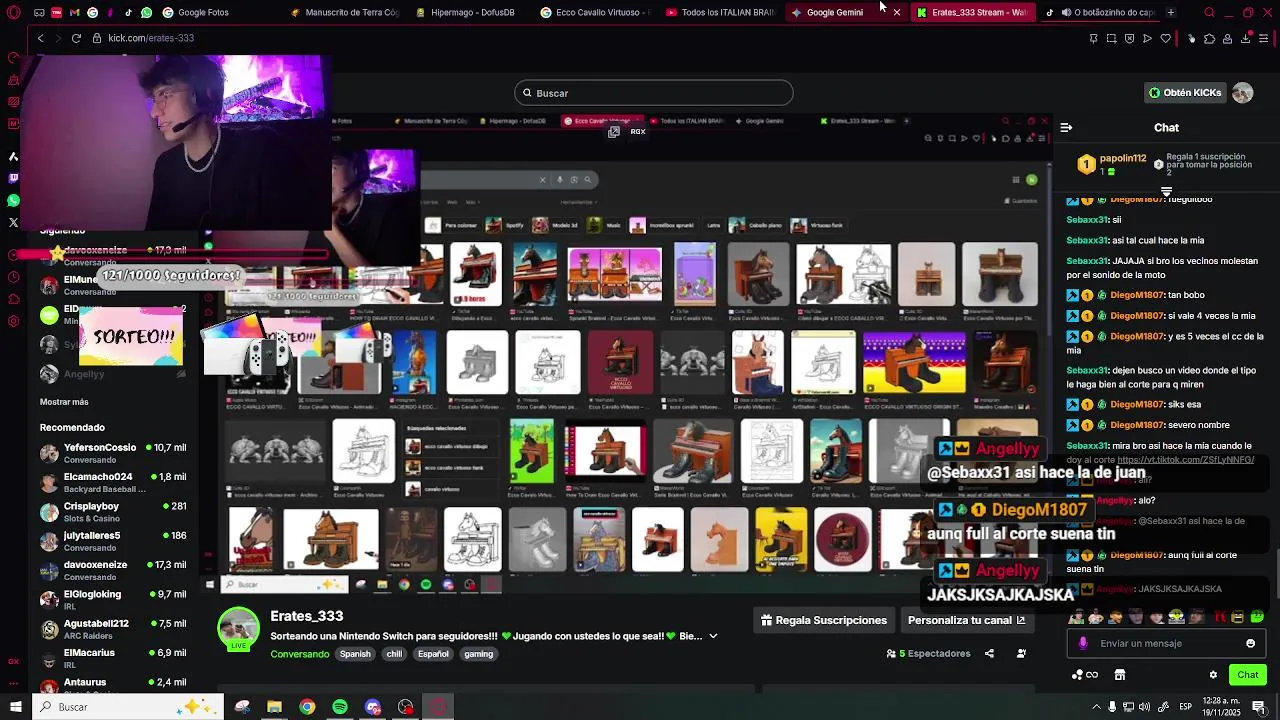Expand the stream title description chevron

[713, 636]
